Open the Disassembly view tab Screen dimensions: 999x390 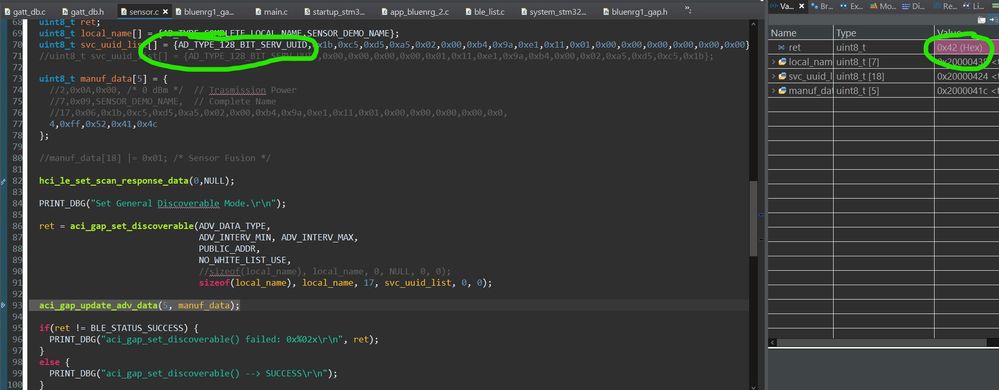[914, 6]
